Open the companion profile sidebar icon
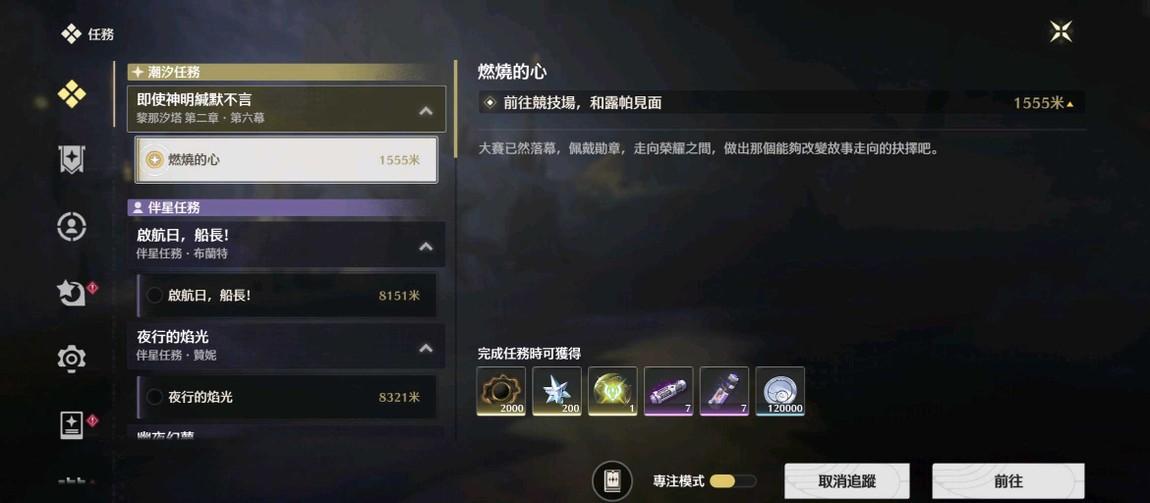 coord(72,227)
